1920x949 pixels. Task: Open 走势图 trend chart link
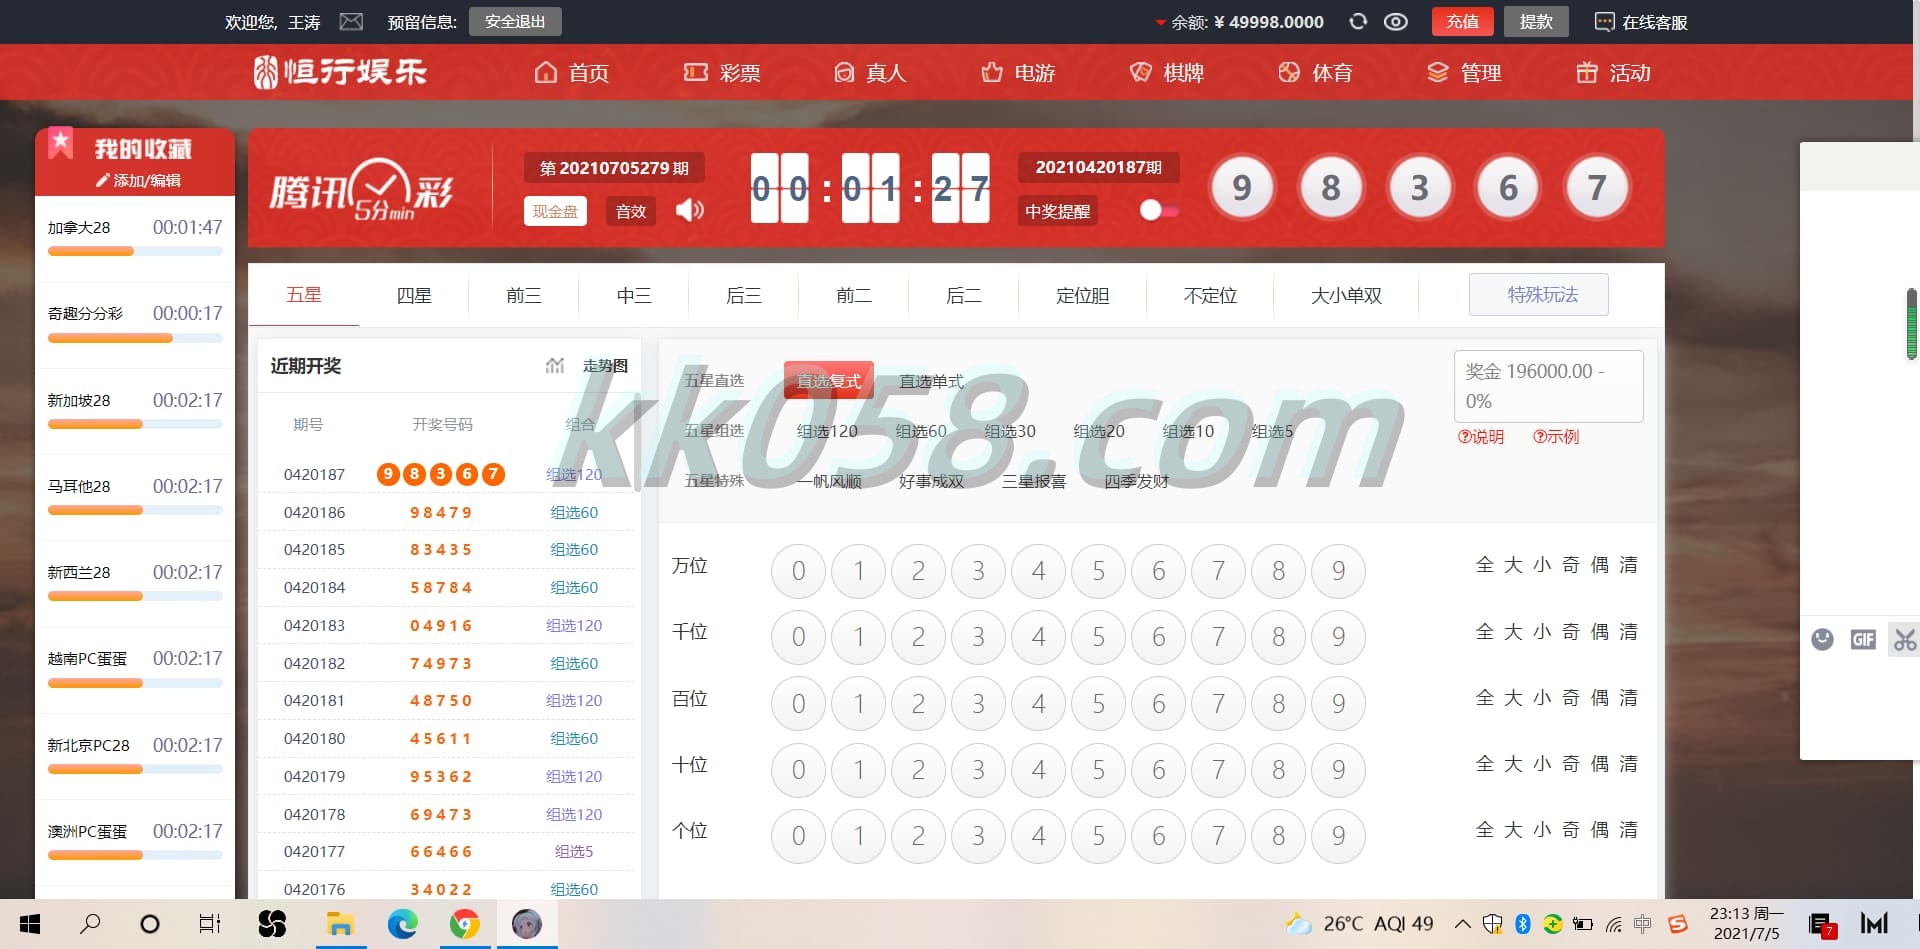[605, 366]
